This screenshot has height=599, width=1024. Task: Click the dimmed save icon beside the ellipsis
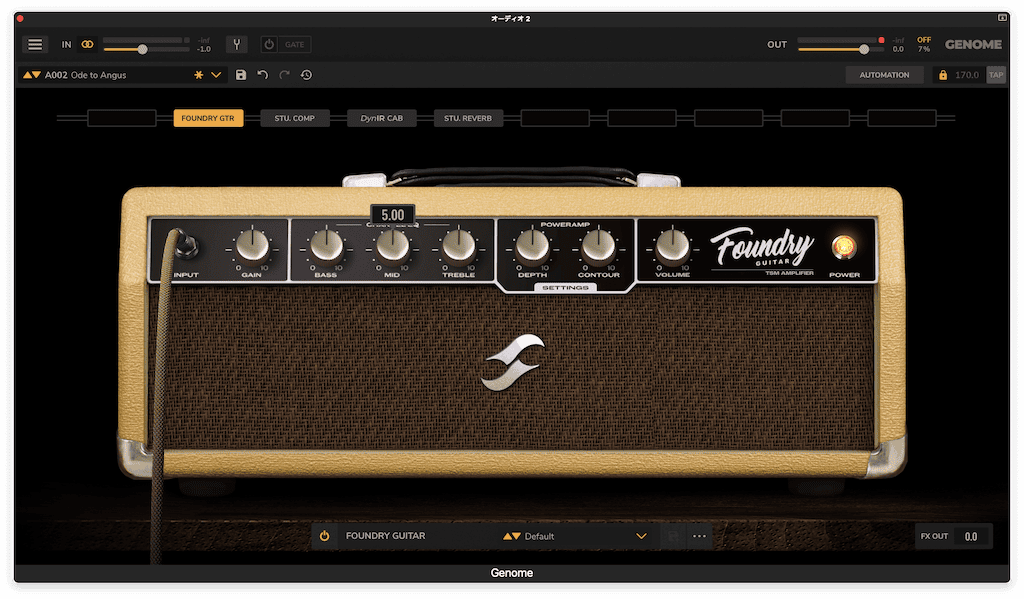pos(673,536)
